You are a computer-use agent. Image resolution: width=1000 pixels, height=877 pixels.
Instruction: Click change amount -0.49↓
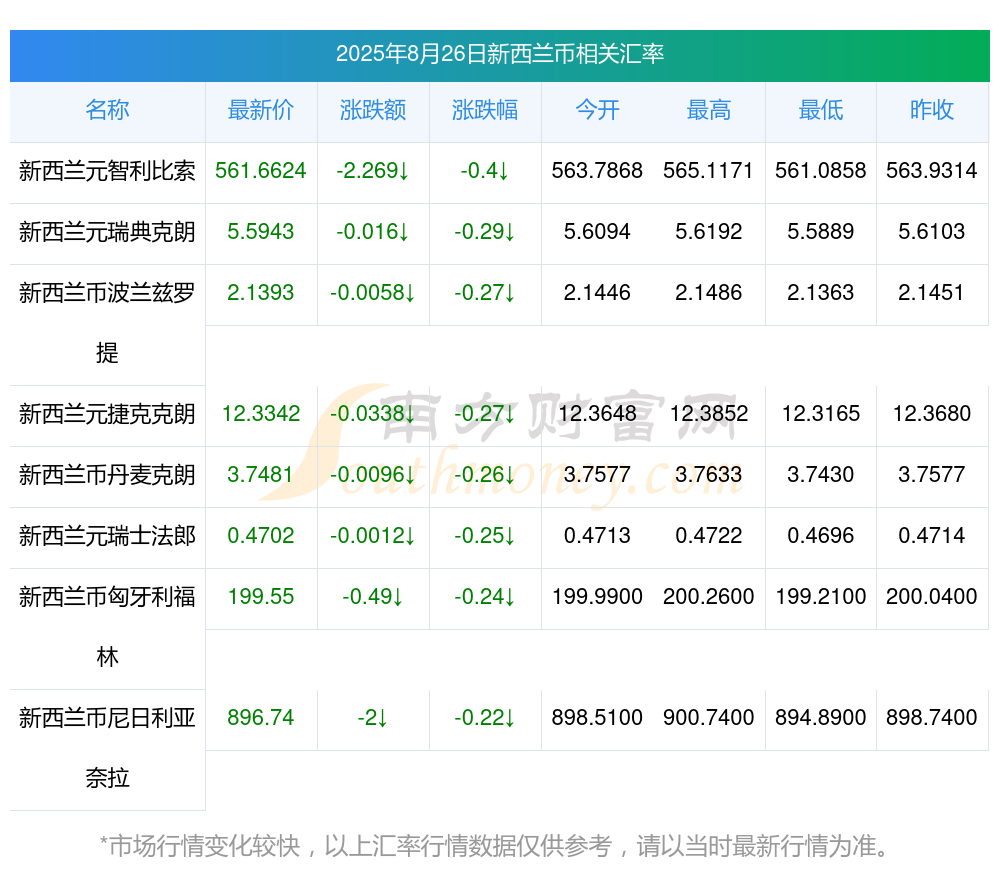pos(373,597)
